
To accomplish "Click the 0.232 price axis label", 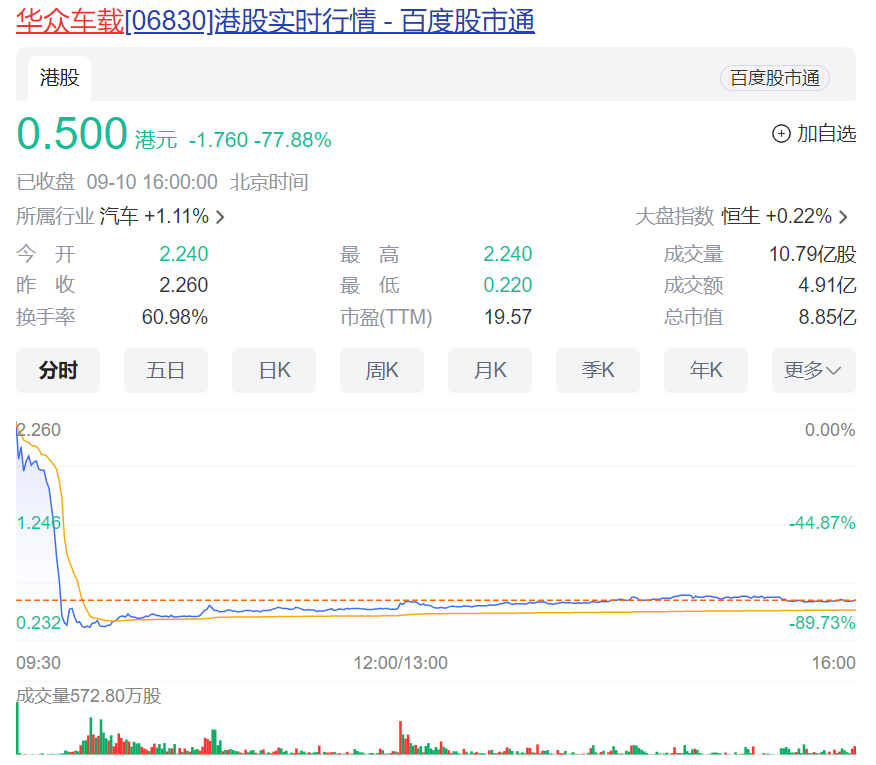I will [x=38, y=623].
